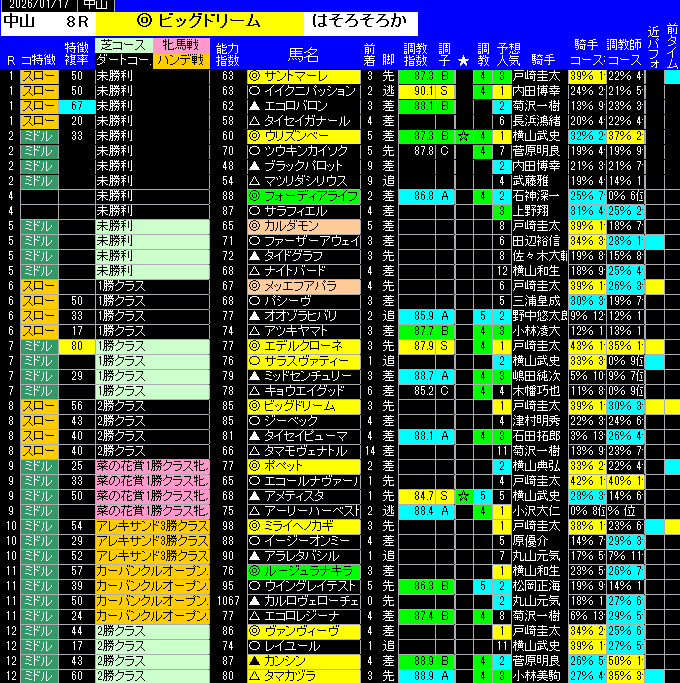Click the ハンデ戦 orange legend cell
Image resolution: width=680 pixels, height=683 pixels.
[180, 60]
